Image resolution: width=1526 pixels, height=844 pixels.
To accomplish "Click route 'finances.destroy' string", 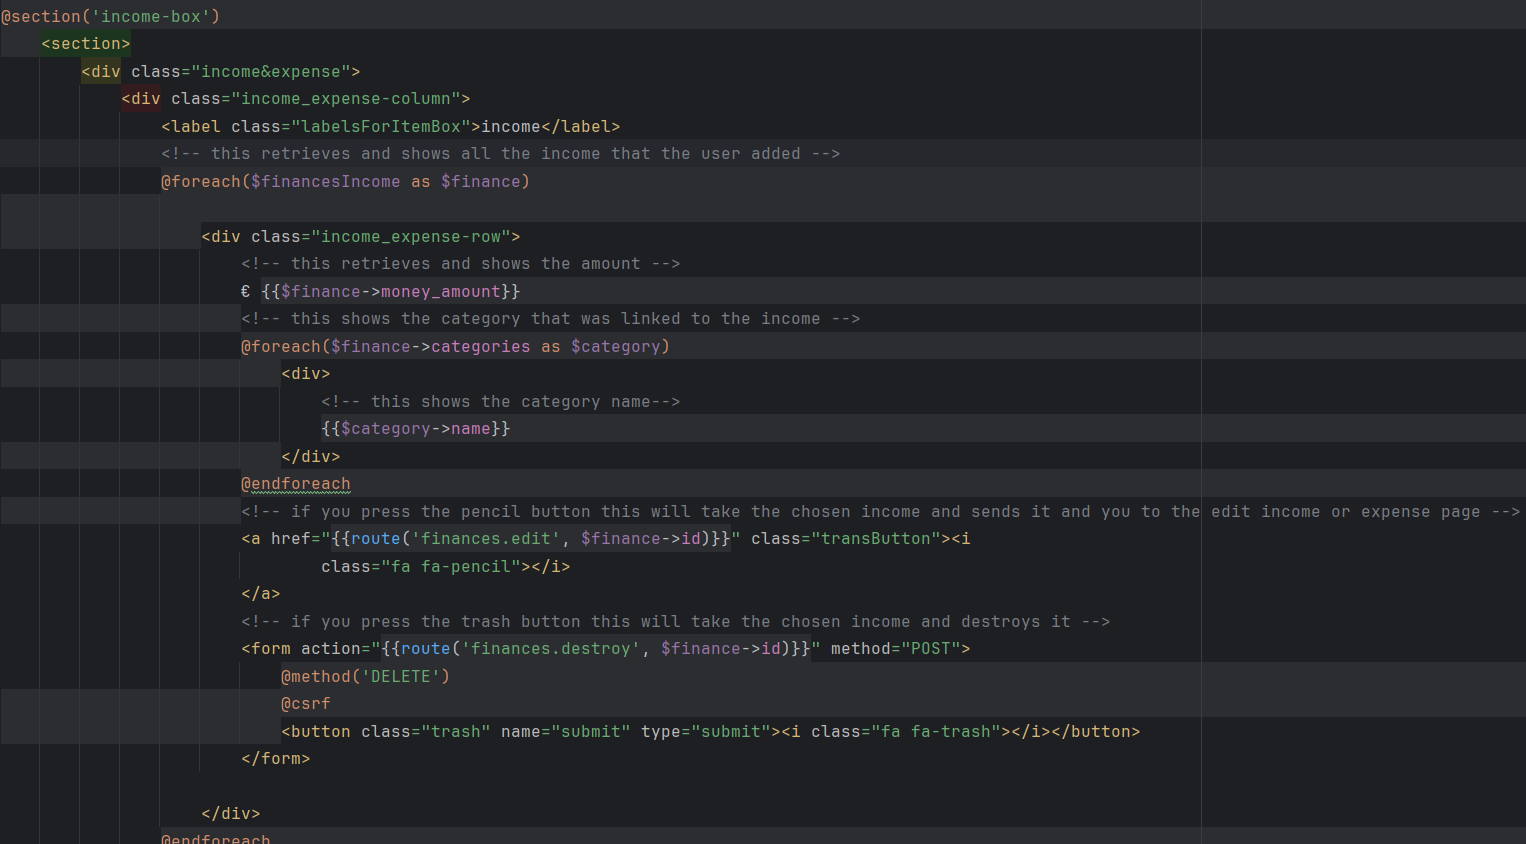I will (551, 649).
